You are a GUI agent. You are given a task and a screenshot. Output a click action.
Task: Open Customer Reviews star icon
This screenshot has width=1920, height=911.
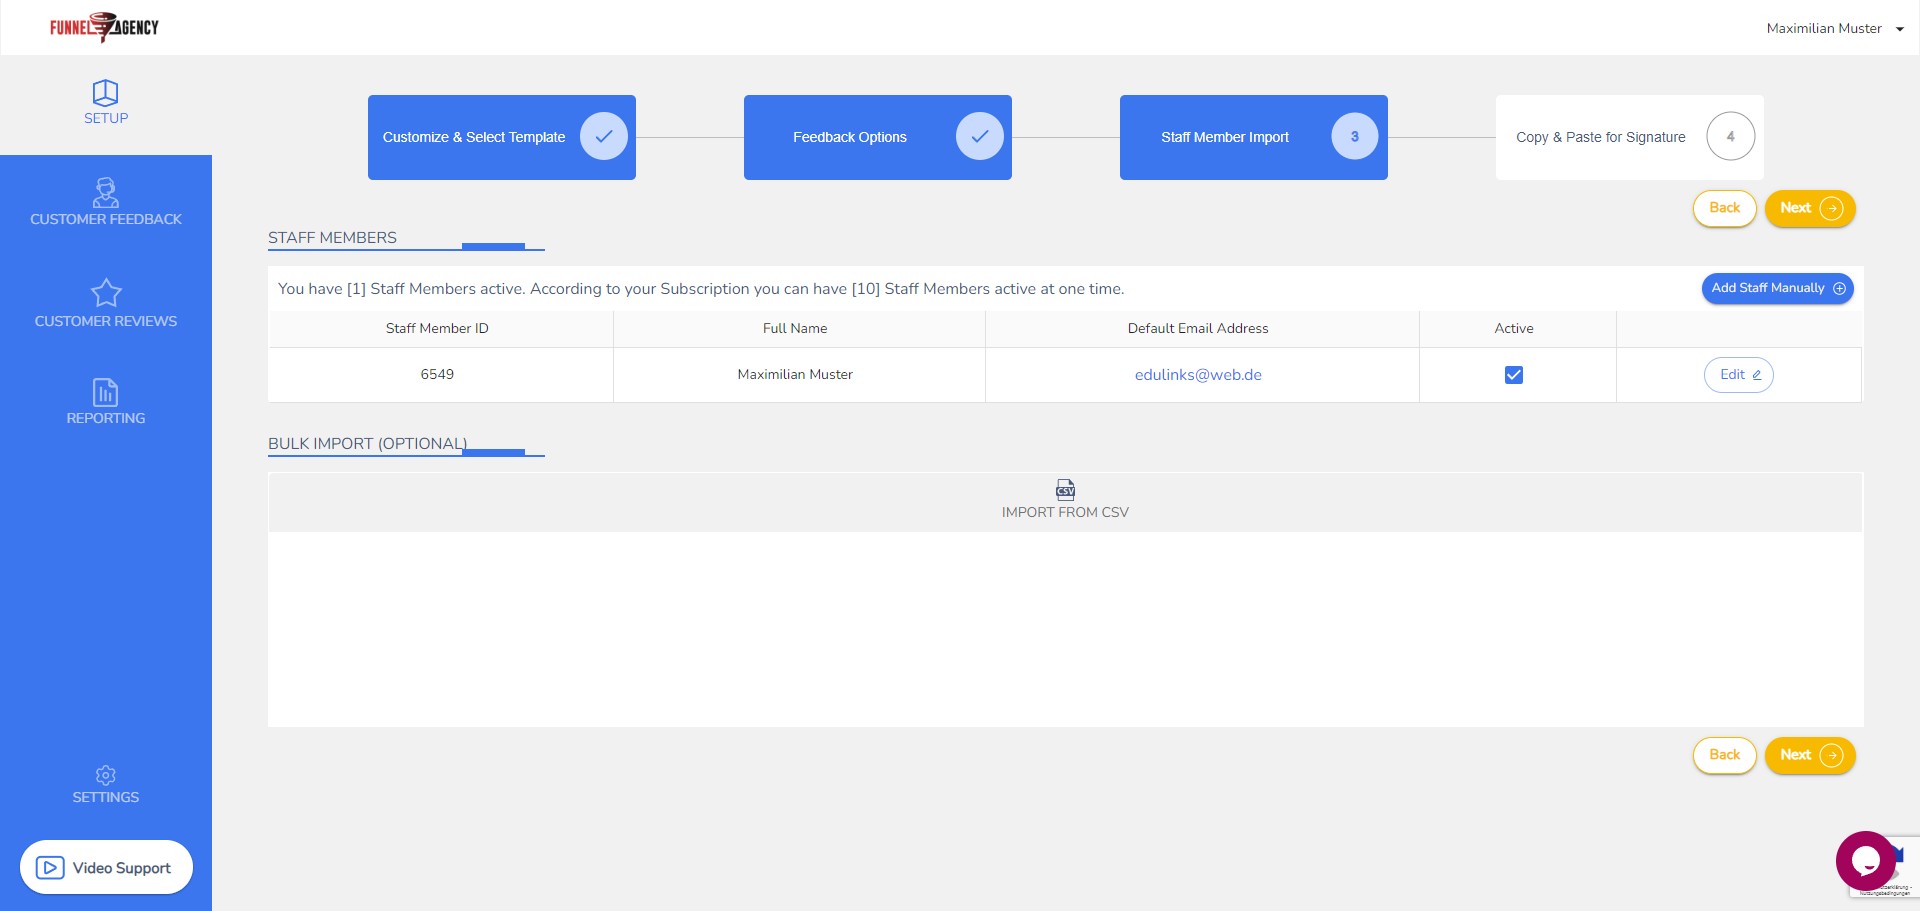click(105, 293)
